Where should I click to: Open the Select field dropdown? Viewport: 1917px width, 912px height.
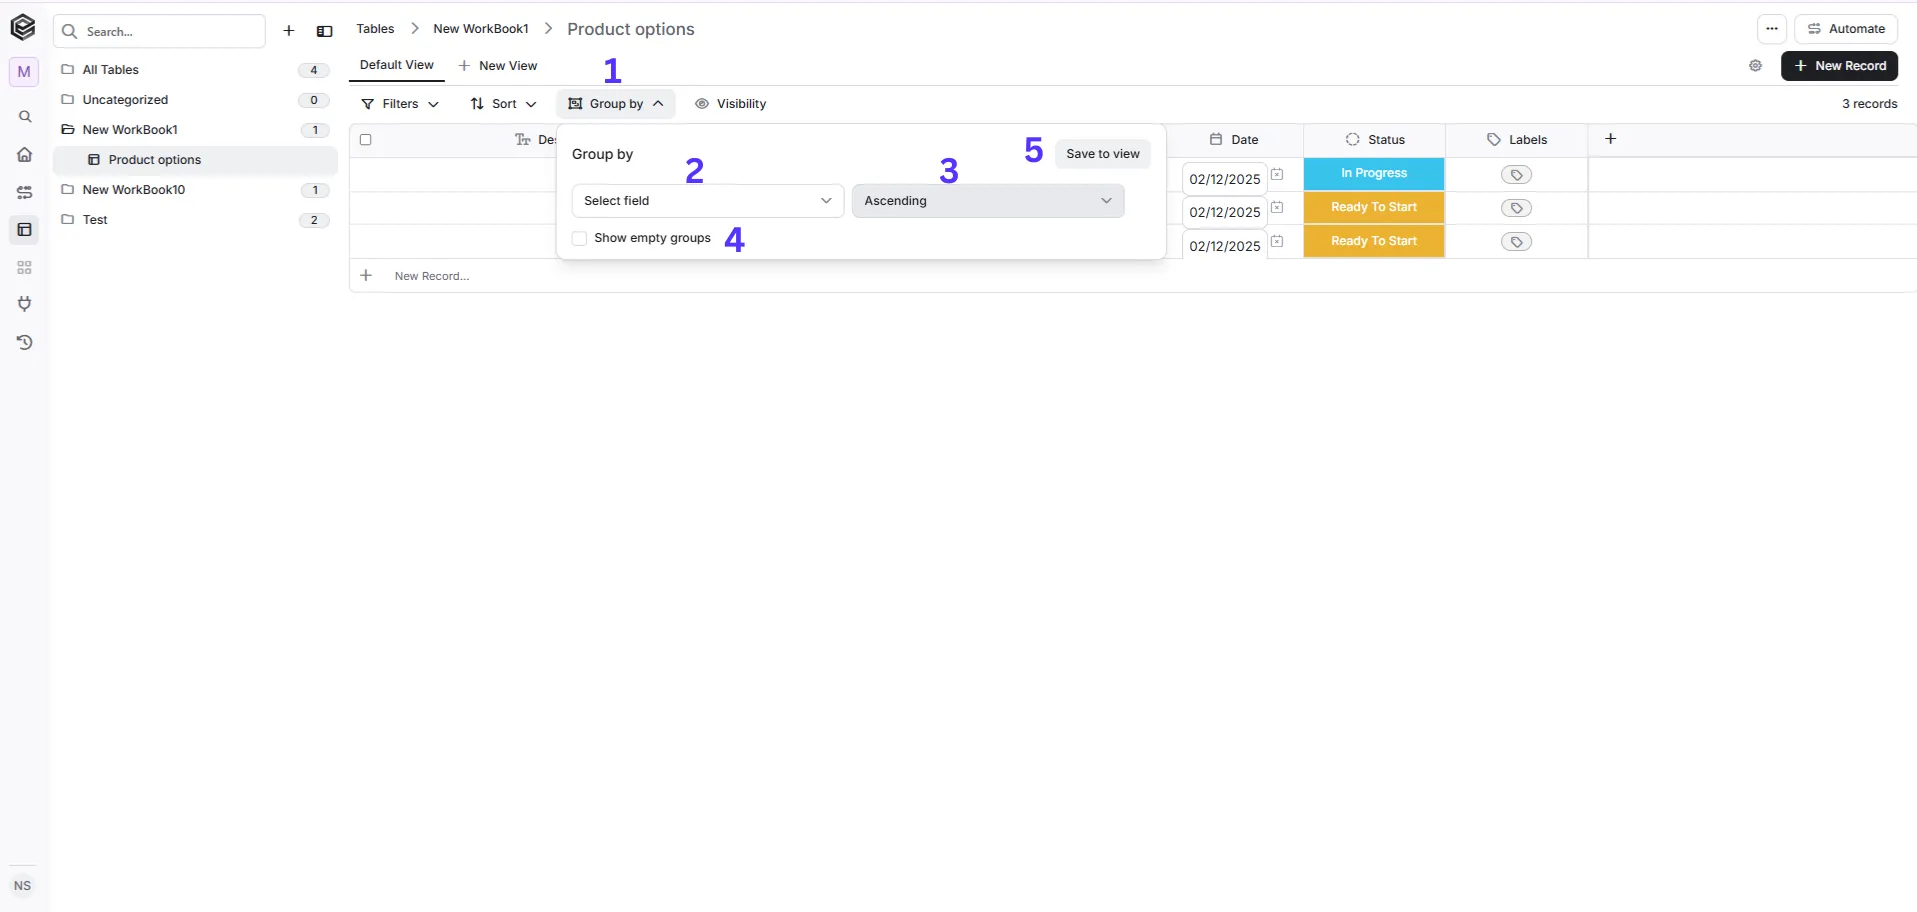(x=708, y=201)
